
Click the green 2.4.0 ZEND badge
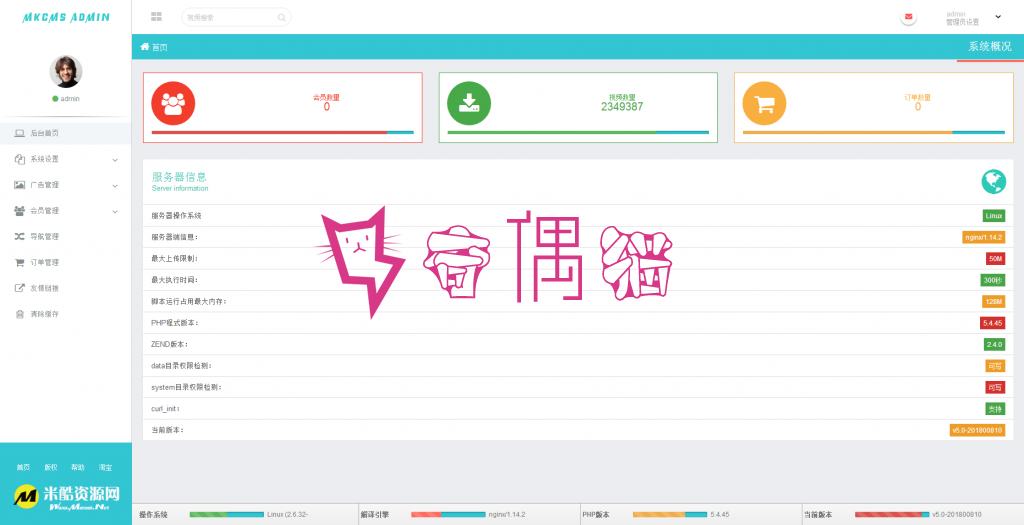pyautogui.click(x=995, y=344)
